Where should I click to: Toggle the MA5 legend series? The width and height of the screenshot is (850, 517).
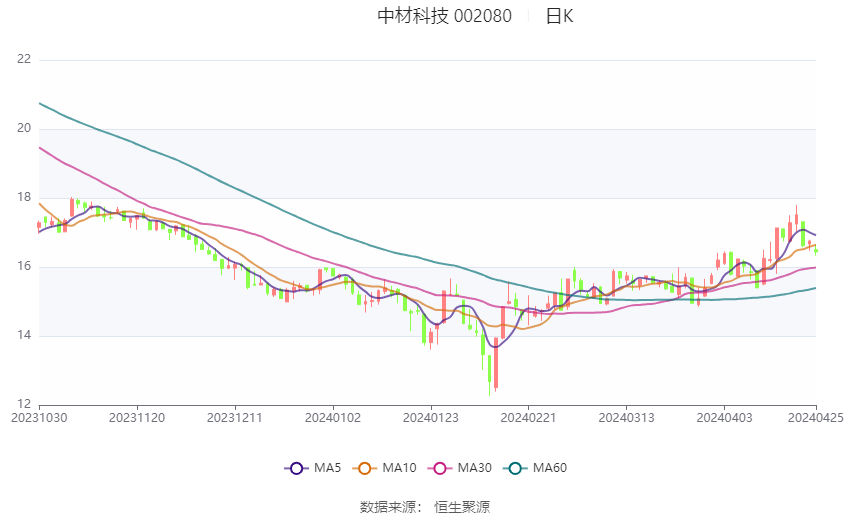click(x=313, y=468)
